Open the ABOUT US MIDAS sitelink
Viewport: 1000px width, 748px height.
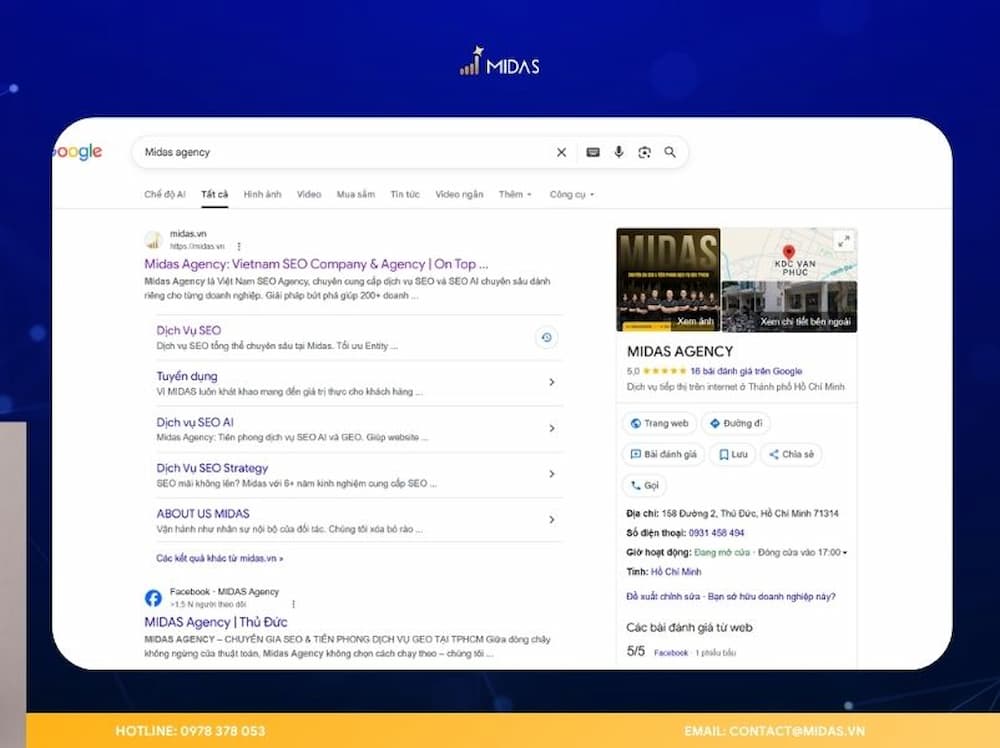(x=203, y=514)
